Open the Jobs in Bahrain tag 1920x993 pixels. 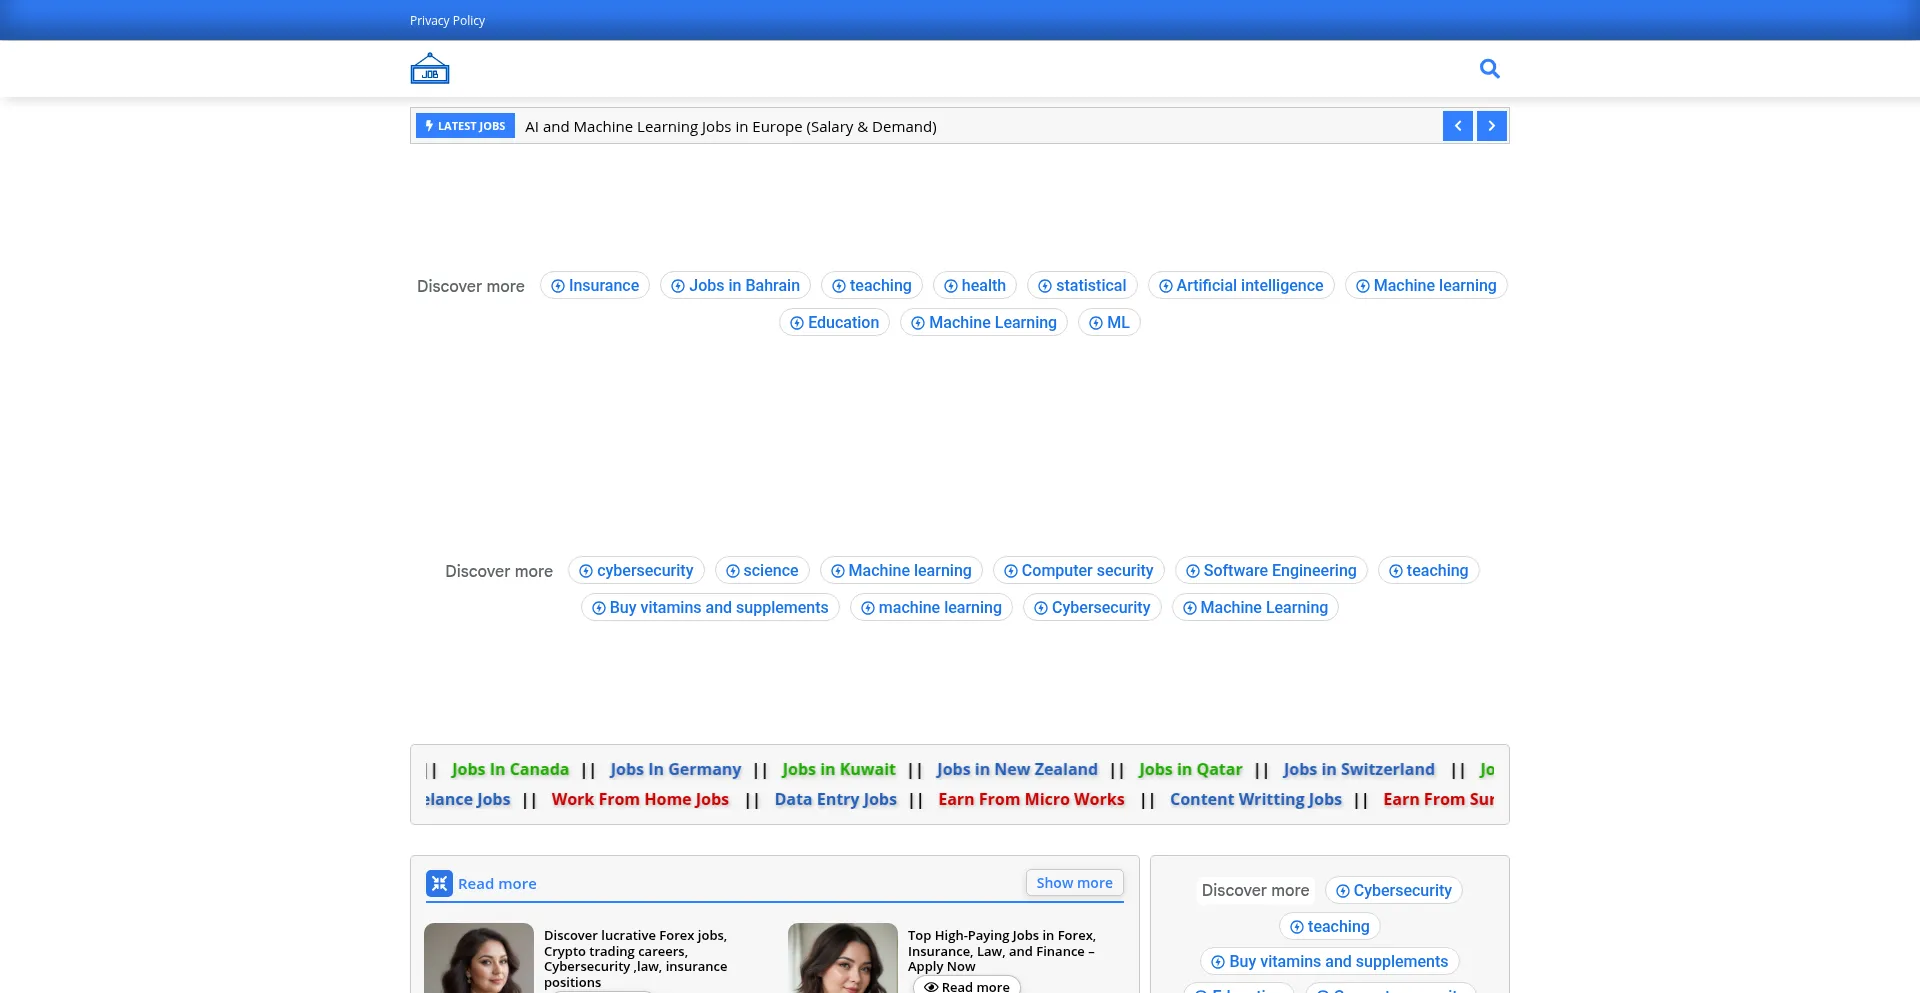[x=735, y=285]
